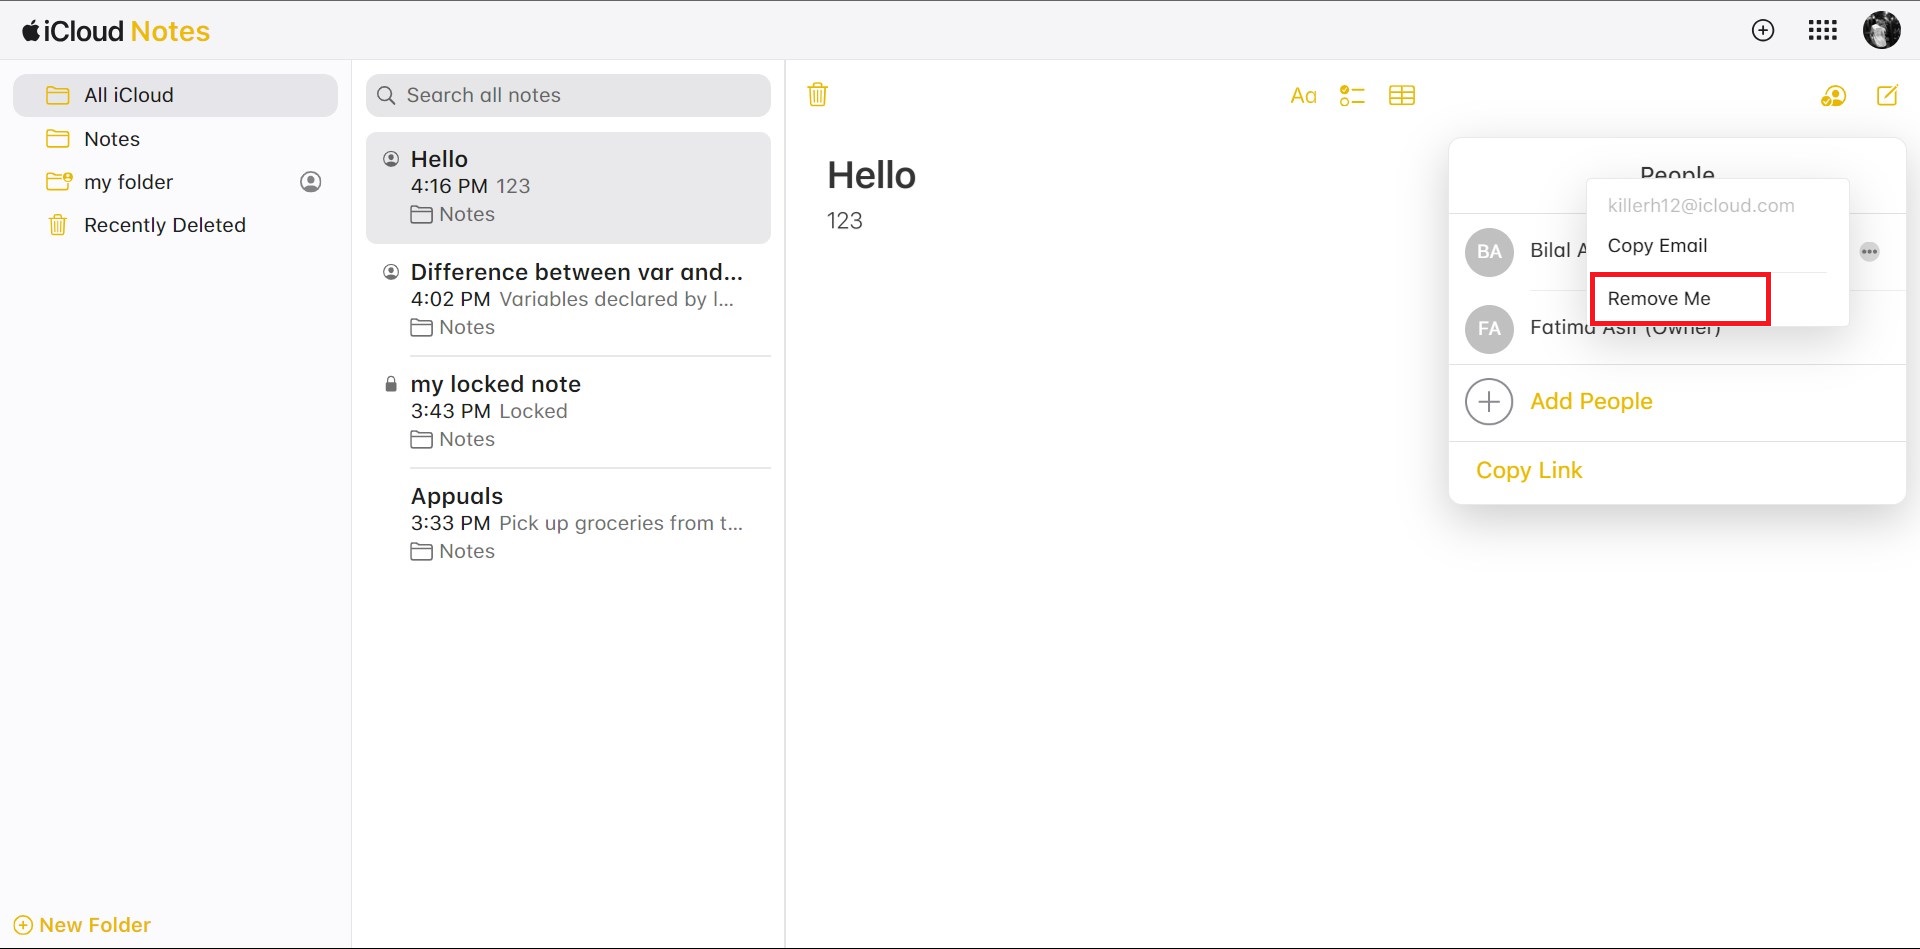
Task: Click the 123 body text in editor
Action: point(844,221)
